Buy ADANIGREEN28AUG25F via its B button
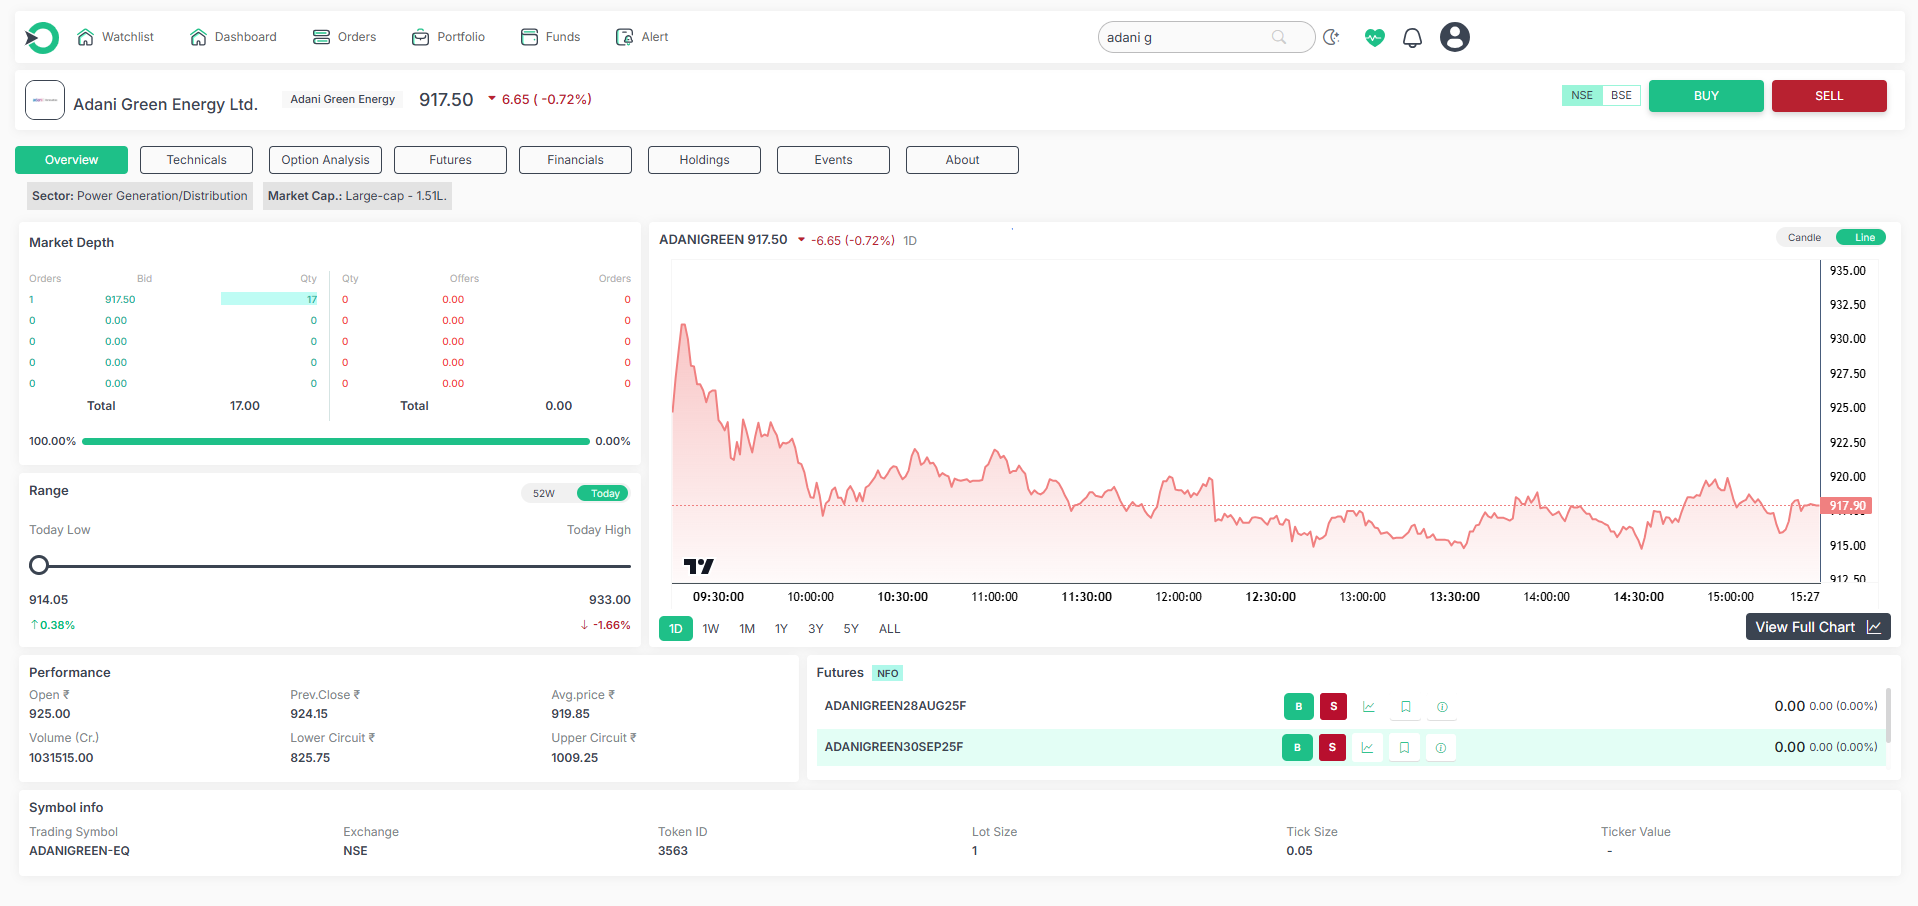 pos(1299,707)
